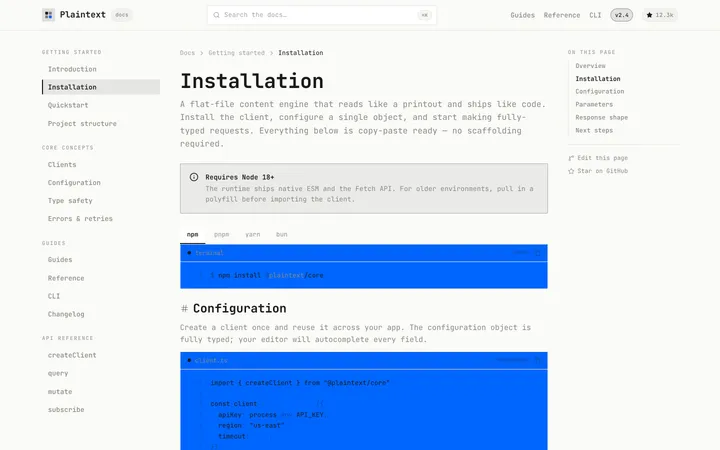Click the Plaintext site title
The image size is (720, 450).
pyautogui.click(x=83, y=15)
